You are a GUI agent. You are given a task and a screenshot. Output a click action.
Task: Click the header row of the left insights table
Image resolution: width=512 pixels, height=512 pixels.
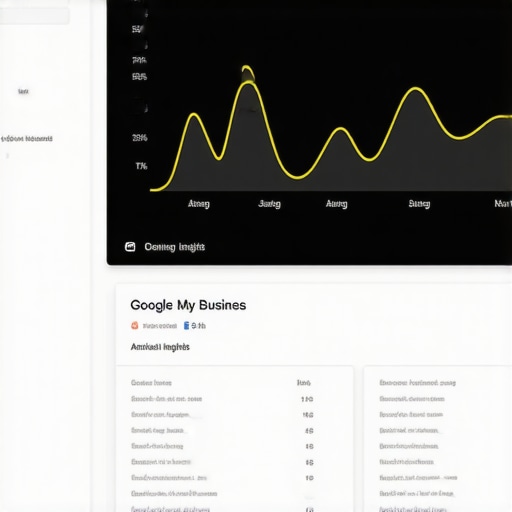[221, 383]
